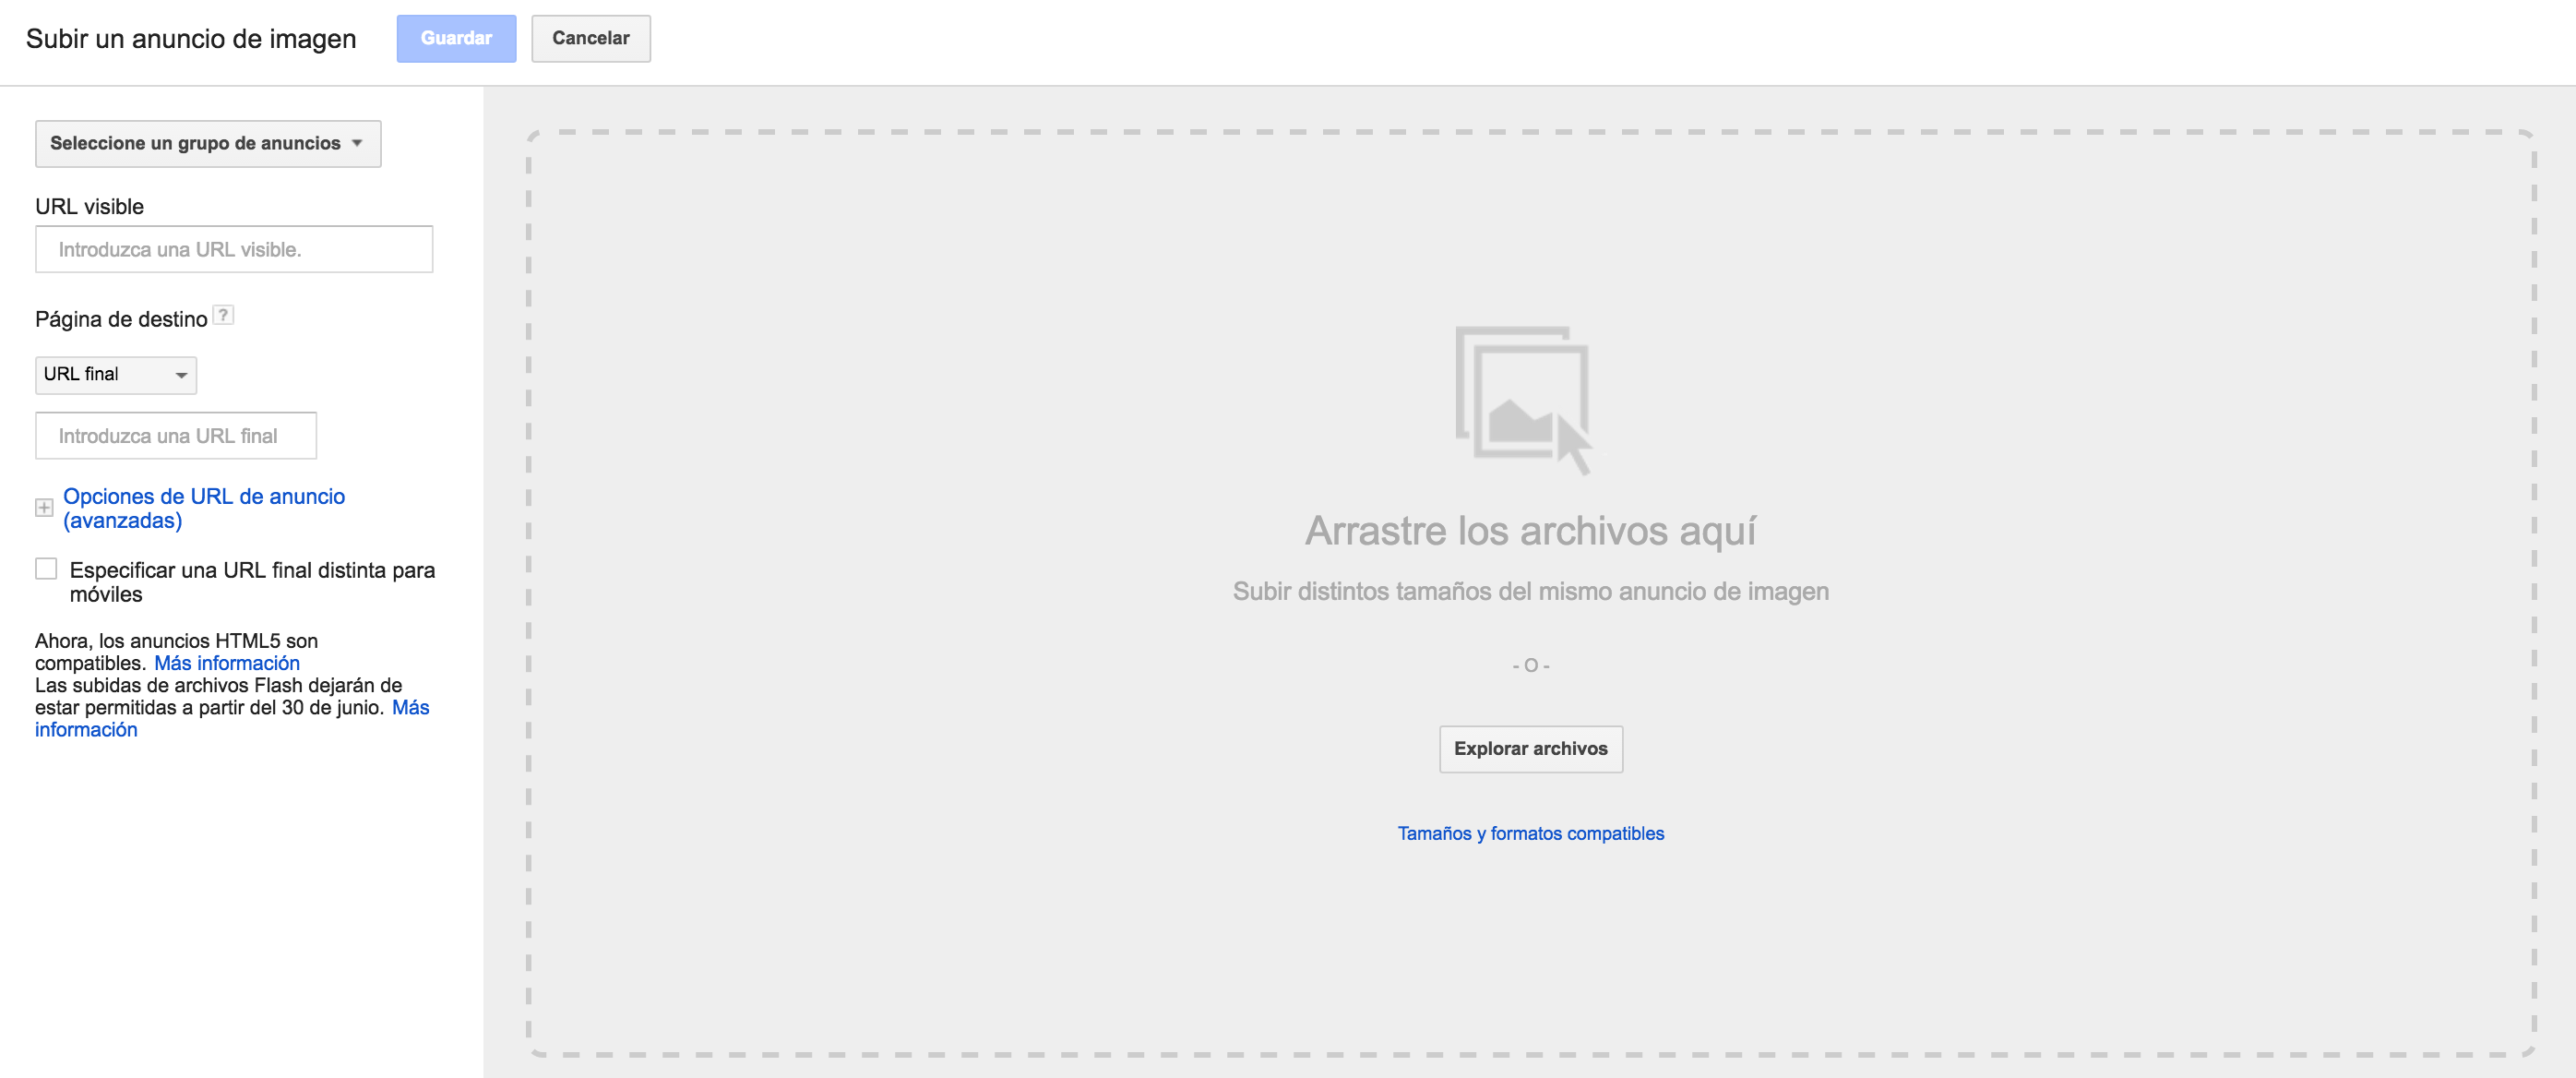Click the Introduzca una URL final field
2576x1078 pixels.
175,435
